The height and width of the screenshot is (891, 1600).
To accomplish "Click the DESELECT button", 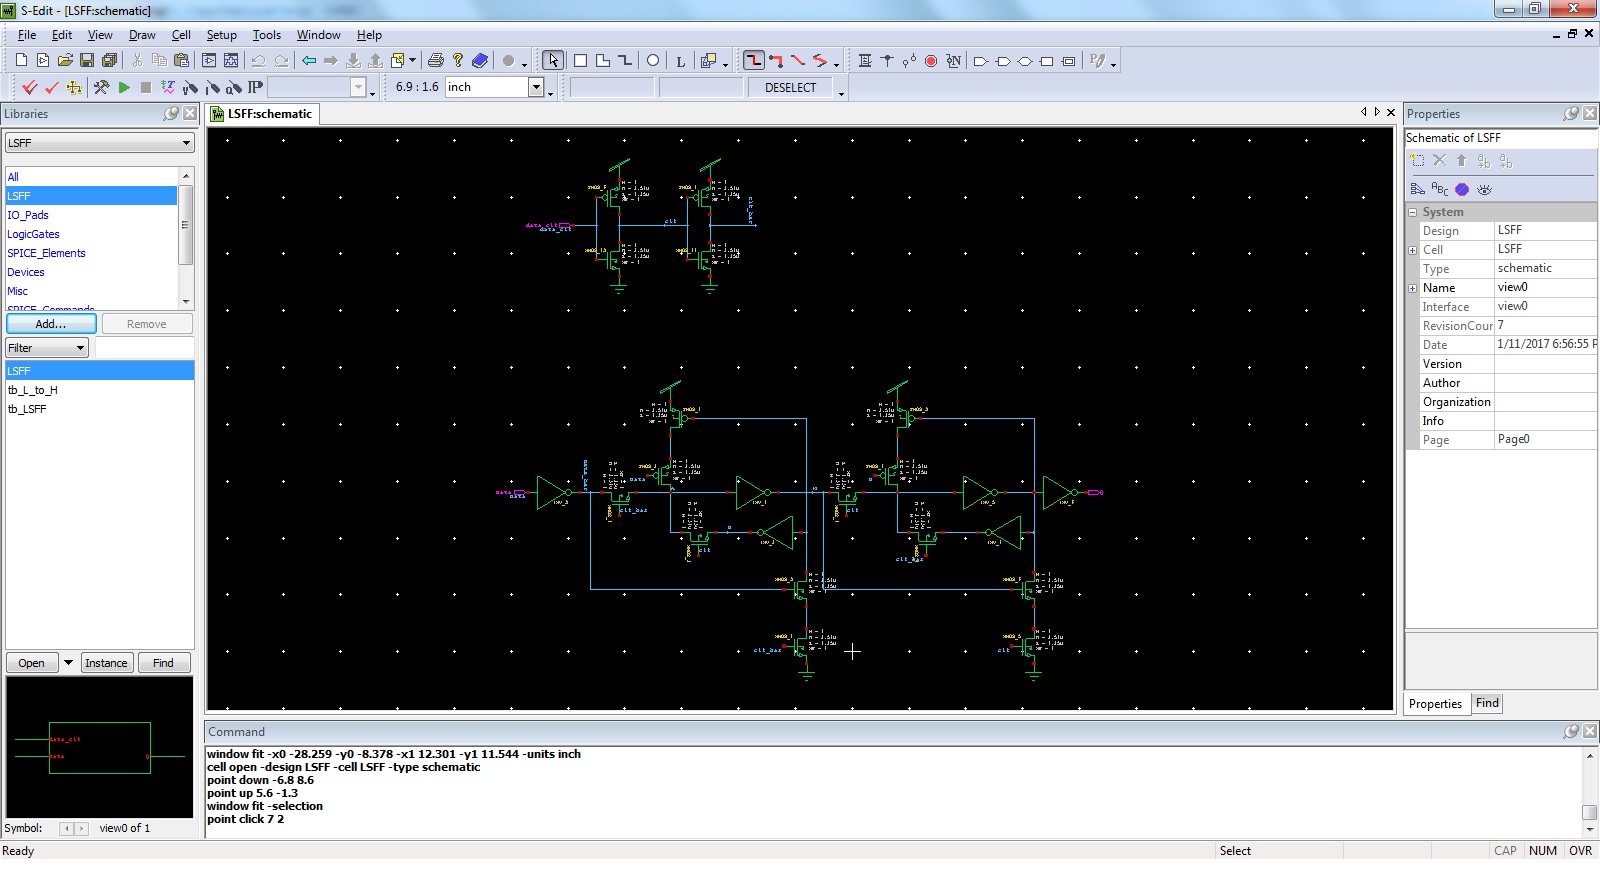I will 791,88.
